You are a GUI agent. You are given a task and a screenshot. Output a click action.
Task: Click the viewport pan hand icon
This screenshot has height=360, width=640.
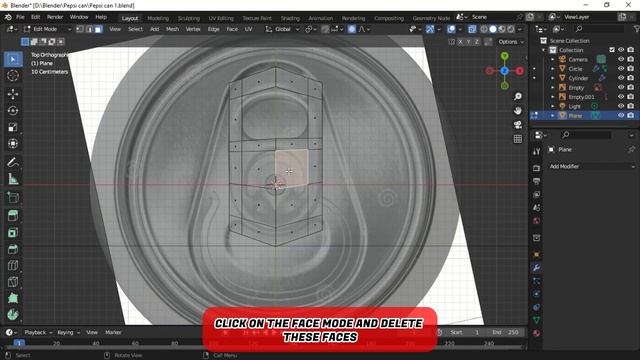coord(518,111)
